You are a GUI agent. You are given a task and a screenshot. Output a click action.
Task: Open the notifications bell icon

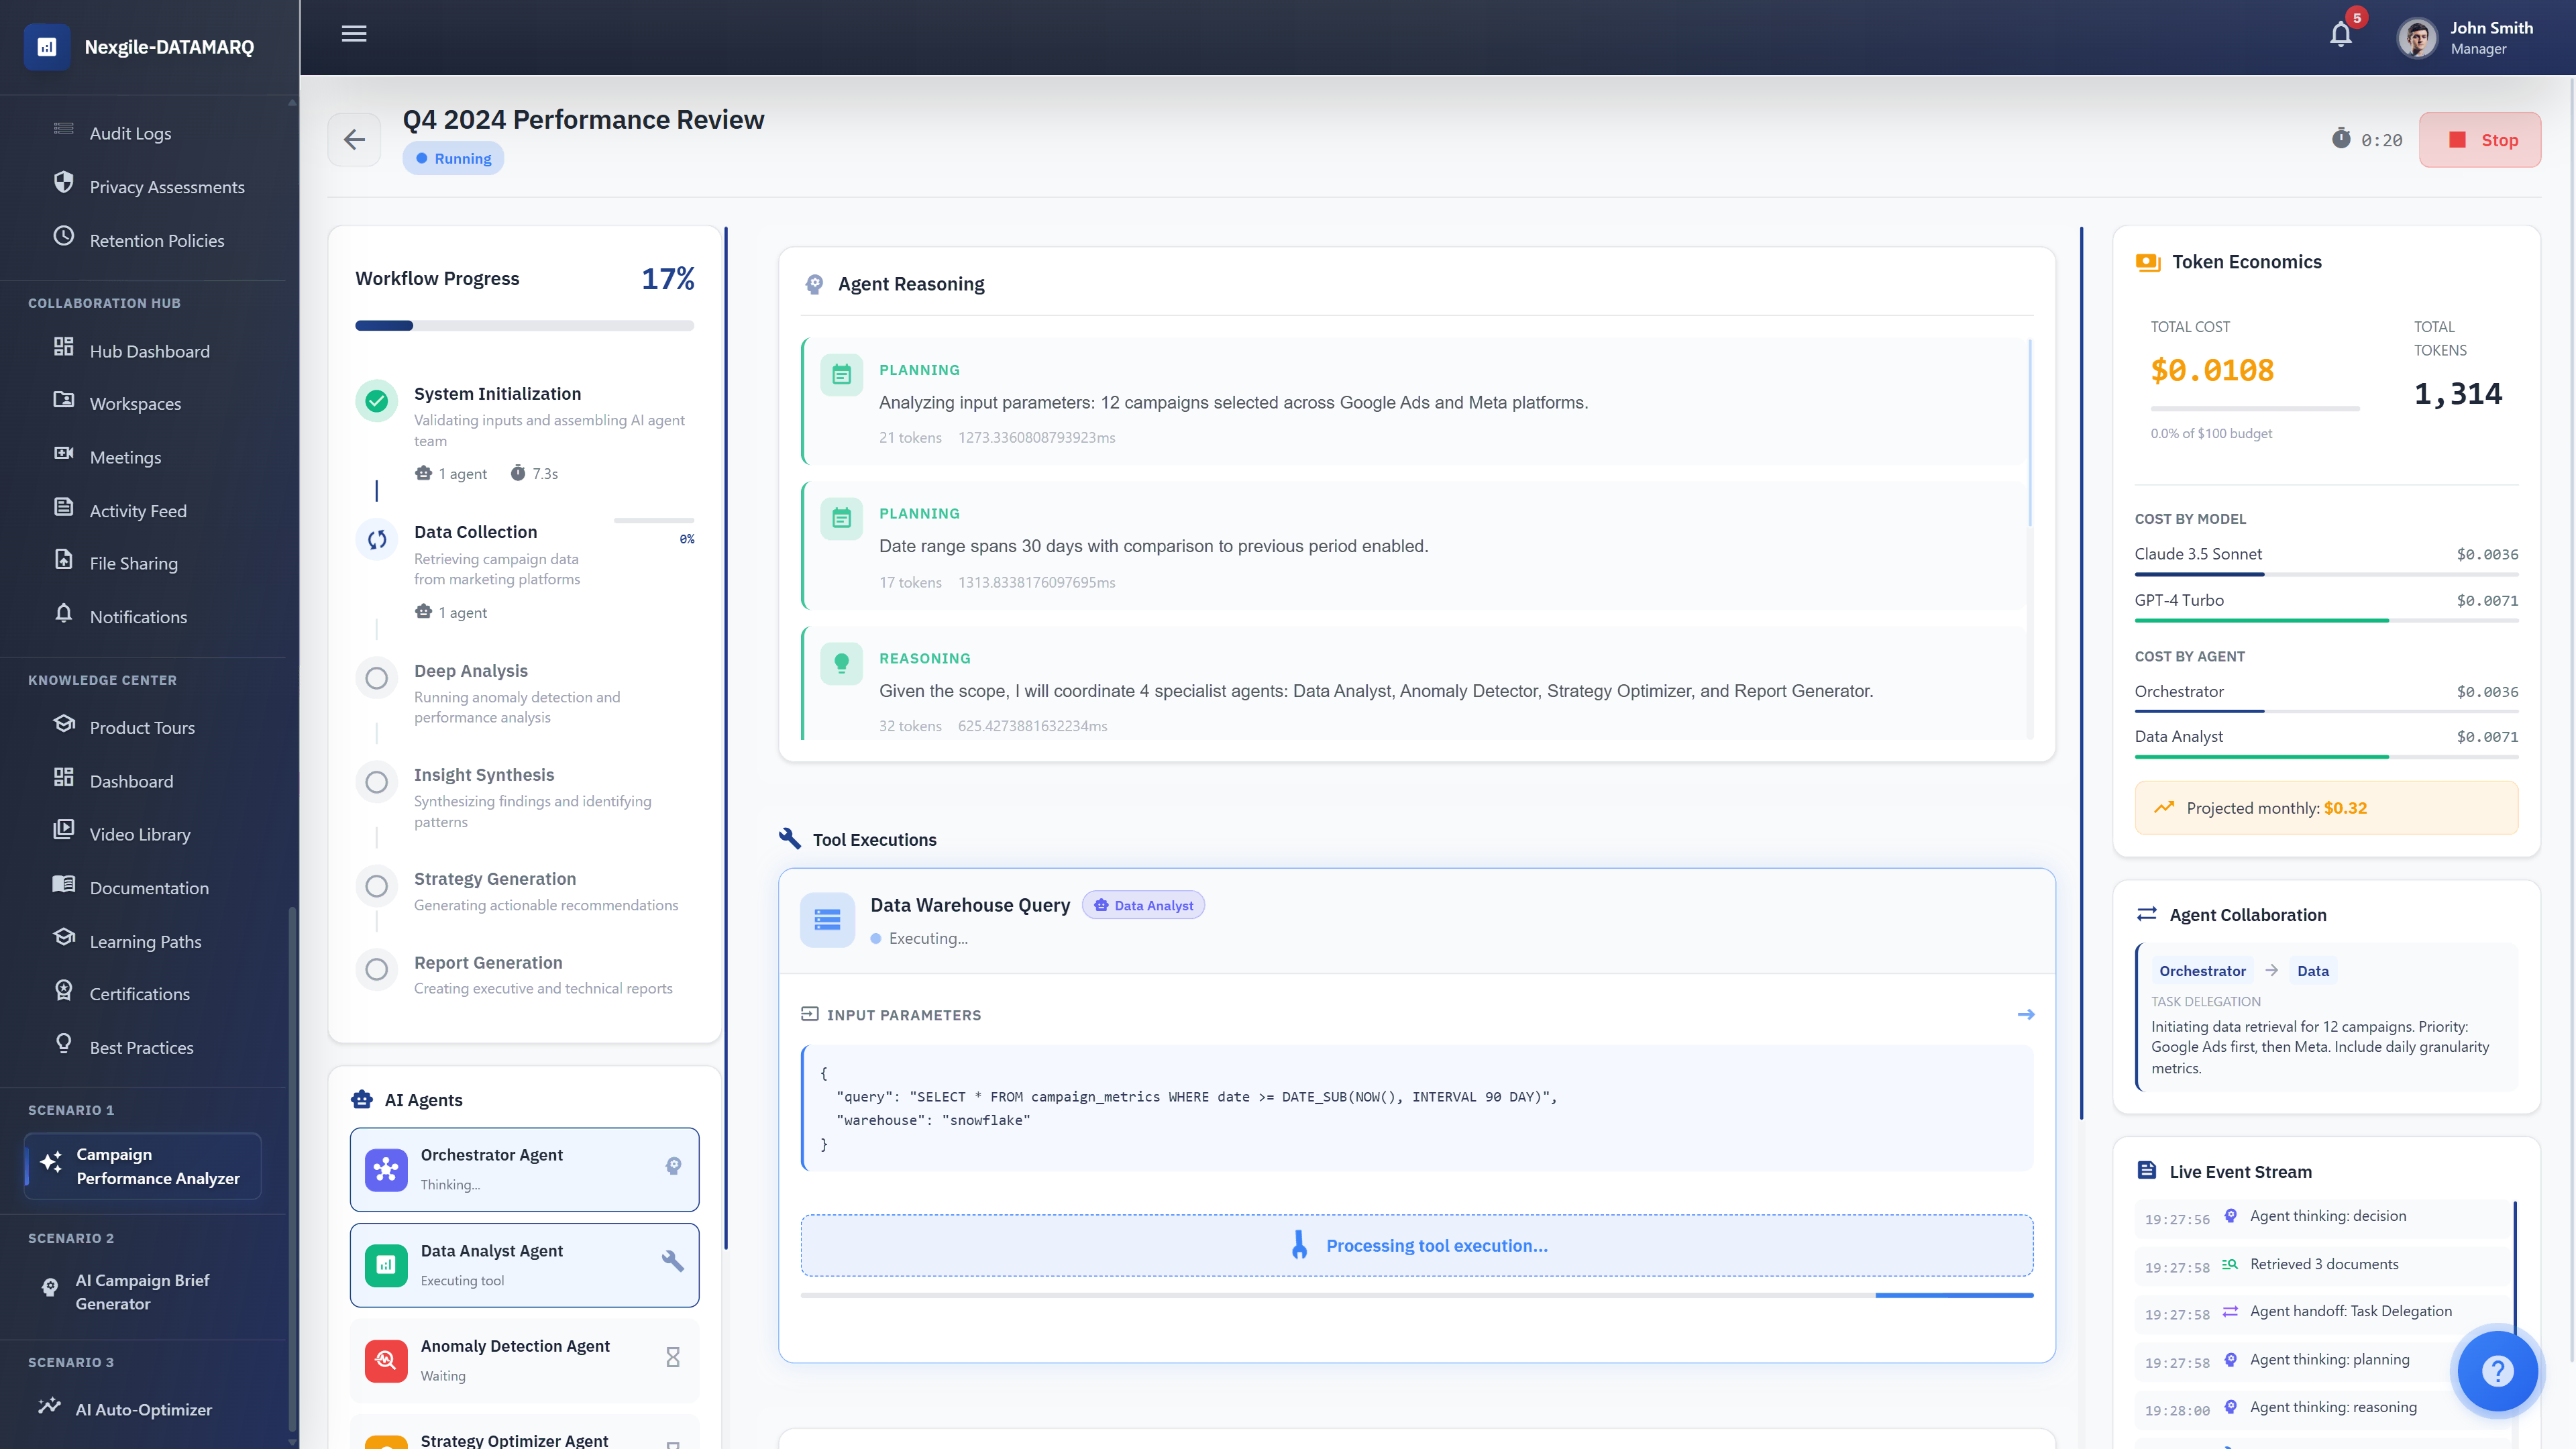(2340, 36)
